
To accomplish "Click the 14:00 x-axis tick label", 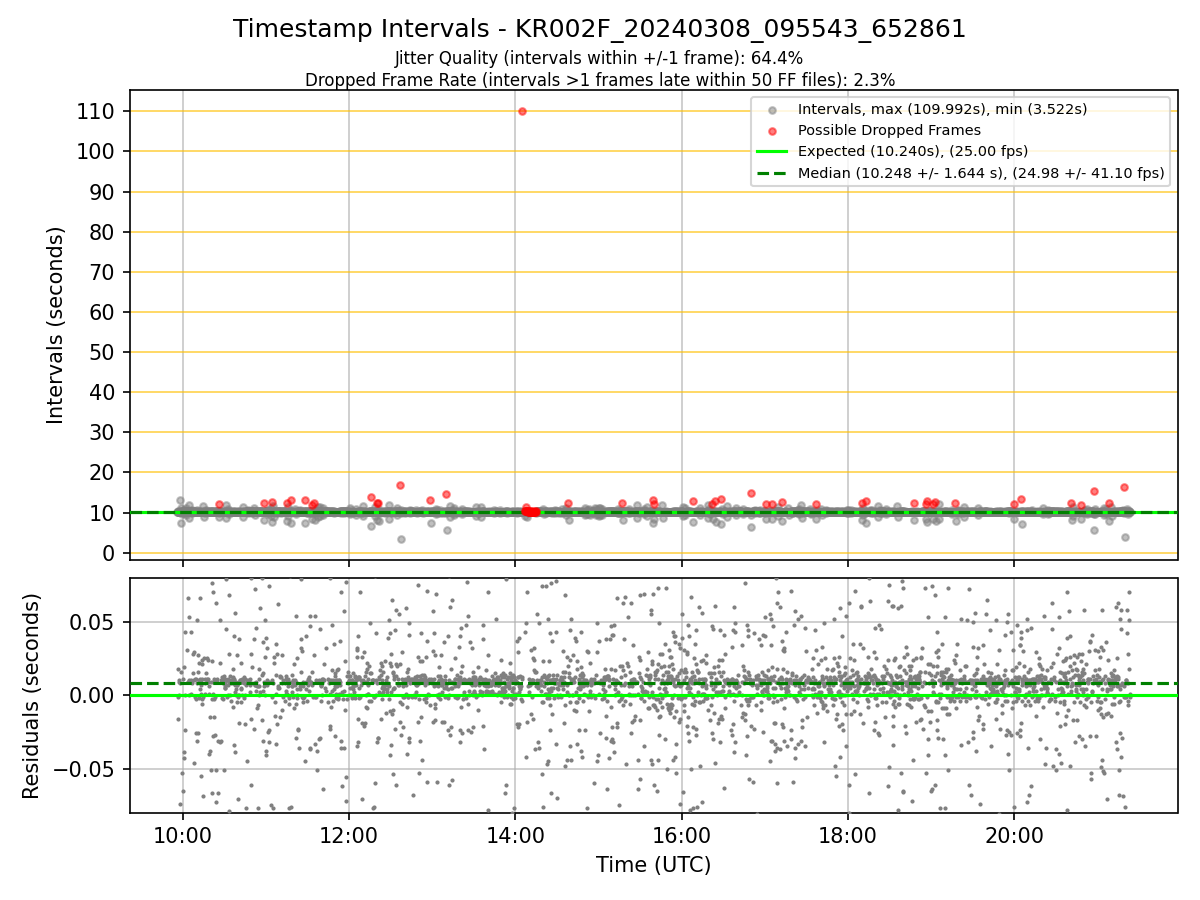I will click(515, 836).
